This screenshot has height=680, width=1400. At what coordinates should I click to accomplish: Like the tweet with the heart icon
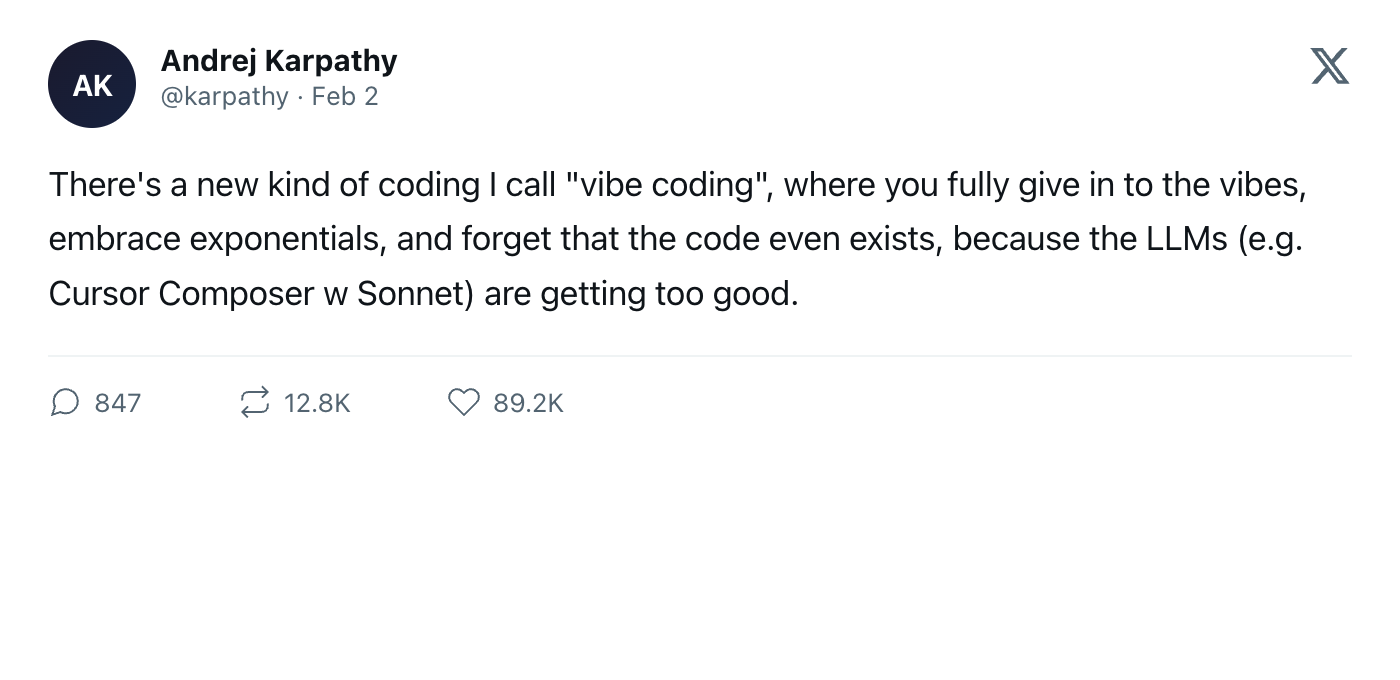(463, 402)
